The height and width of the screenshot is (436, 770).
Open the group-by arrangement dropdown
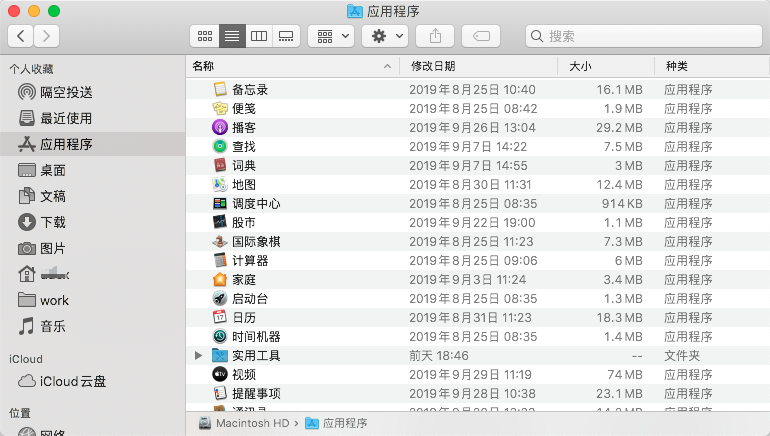coord(330,35)
